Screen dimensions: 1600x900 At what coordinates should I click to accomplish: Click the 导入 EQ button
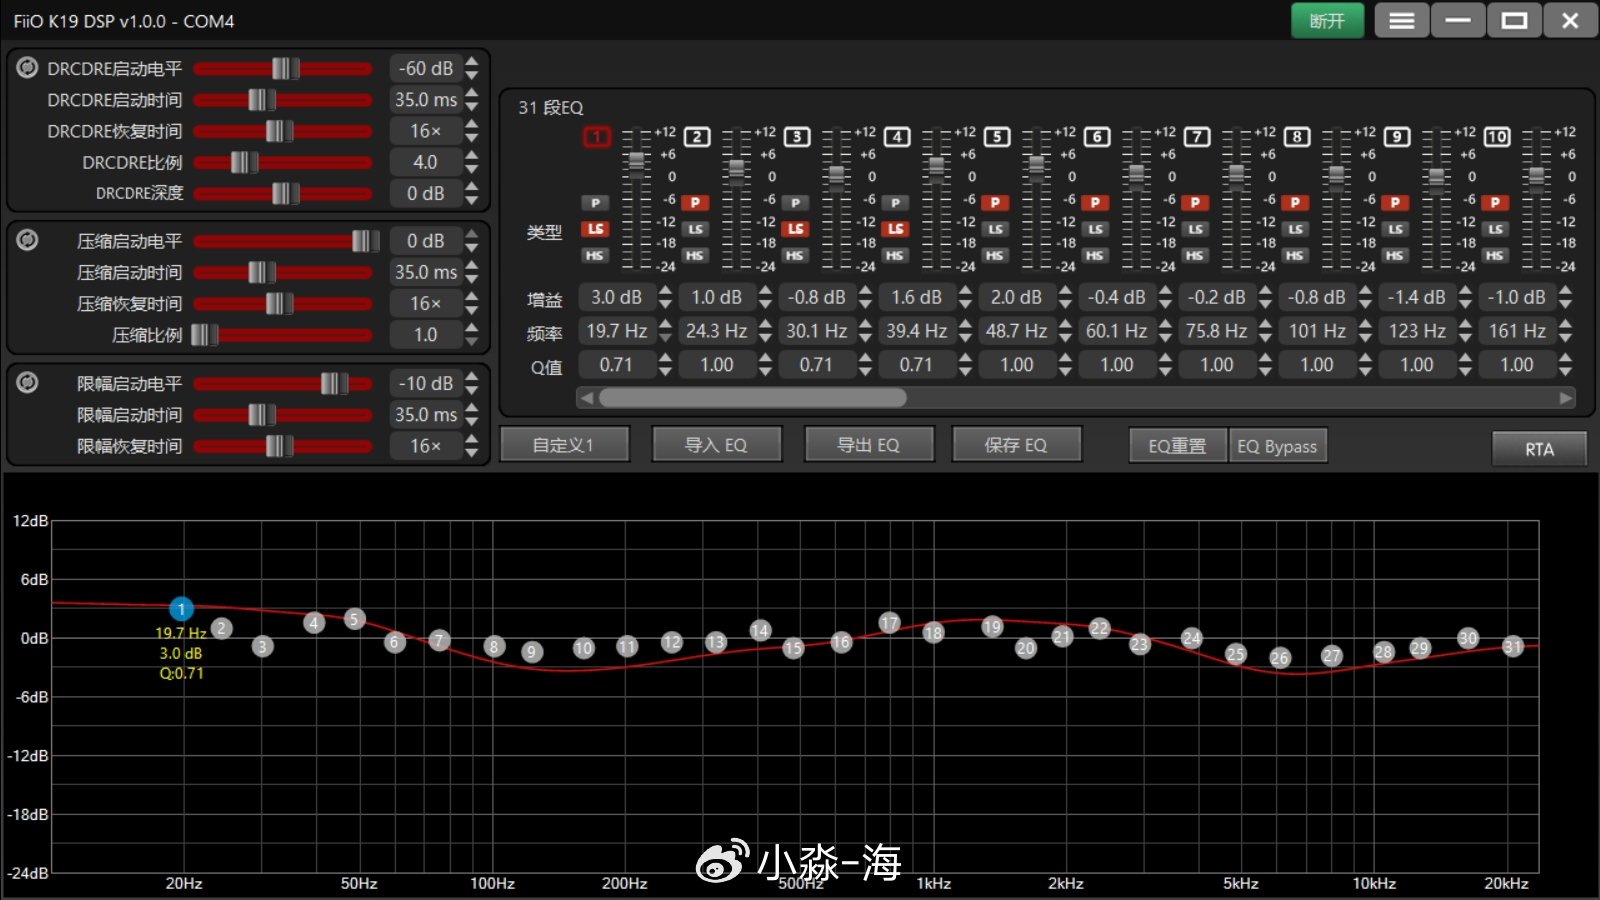point(716,445)
